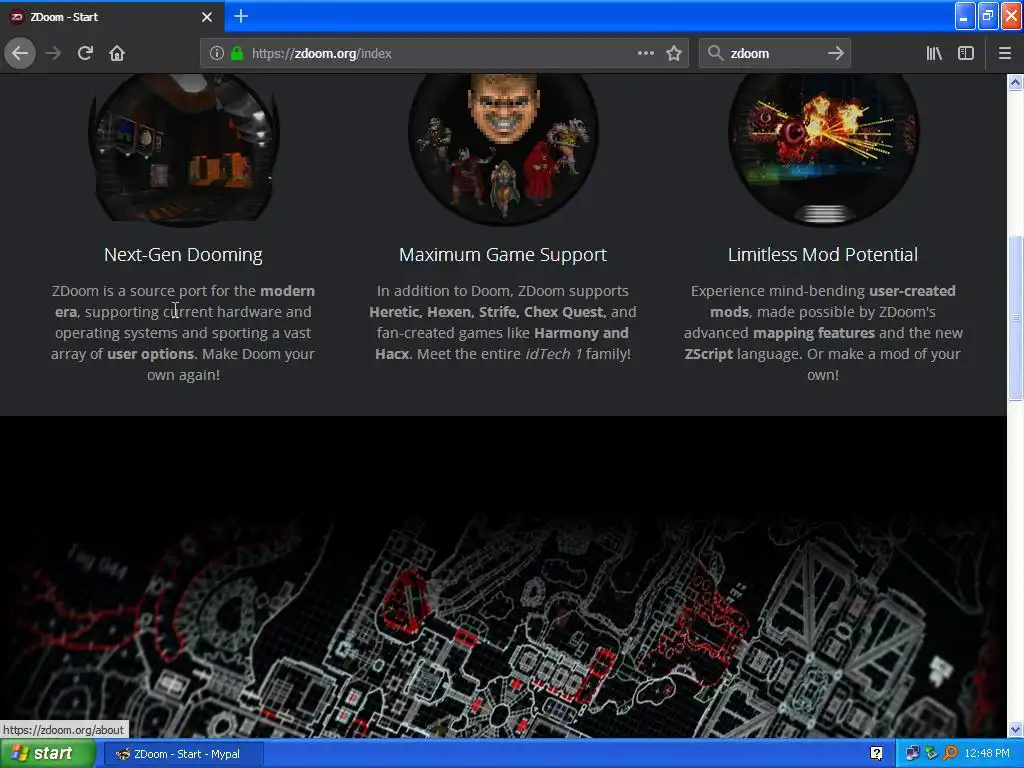Click the orange magnifier tray icon
Image resolution: width=1024 pixels, height=768 pixels.
click(950, 754)
